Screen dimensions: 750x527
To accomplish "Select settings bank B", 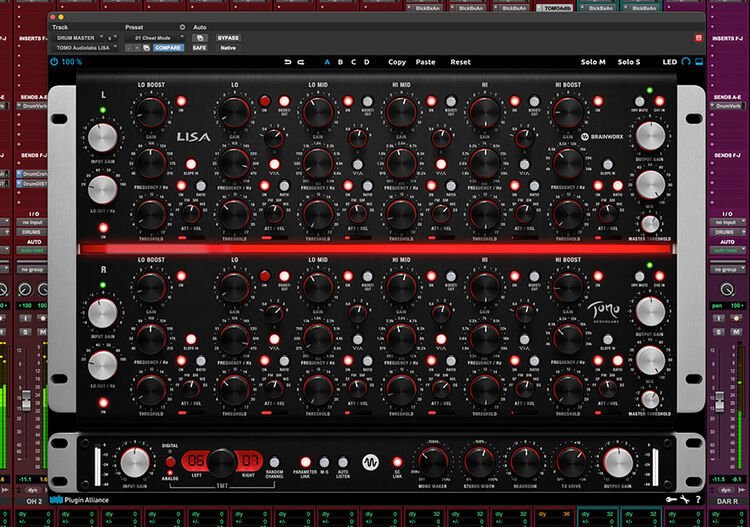I will 339,62.
